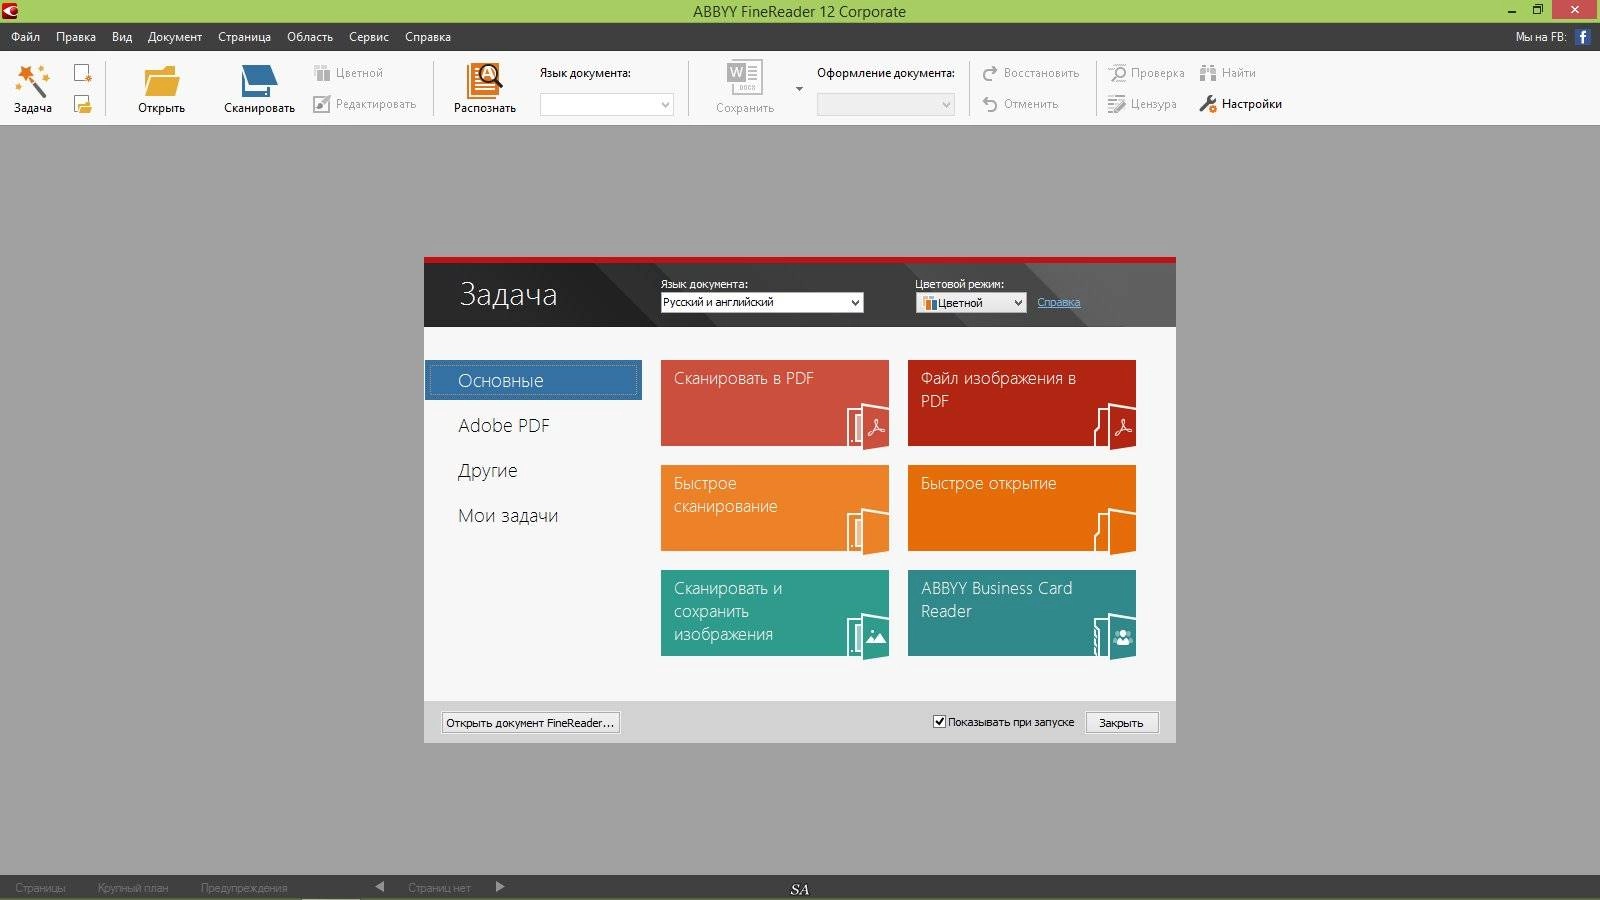This screenshot has width=1600, height=900.
Task: Click the PDF icon on Сканировать в PDF tile
Action: (868, 427)
